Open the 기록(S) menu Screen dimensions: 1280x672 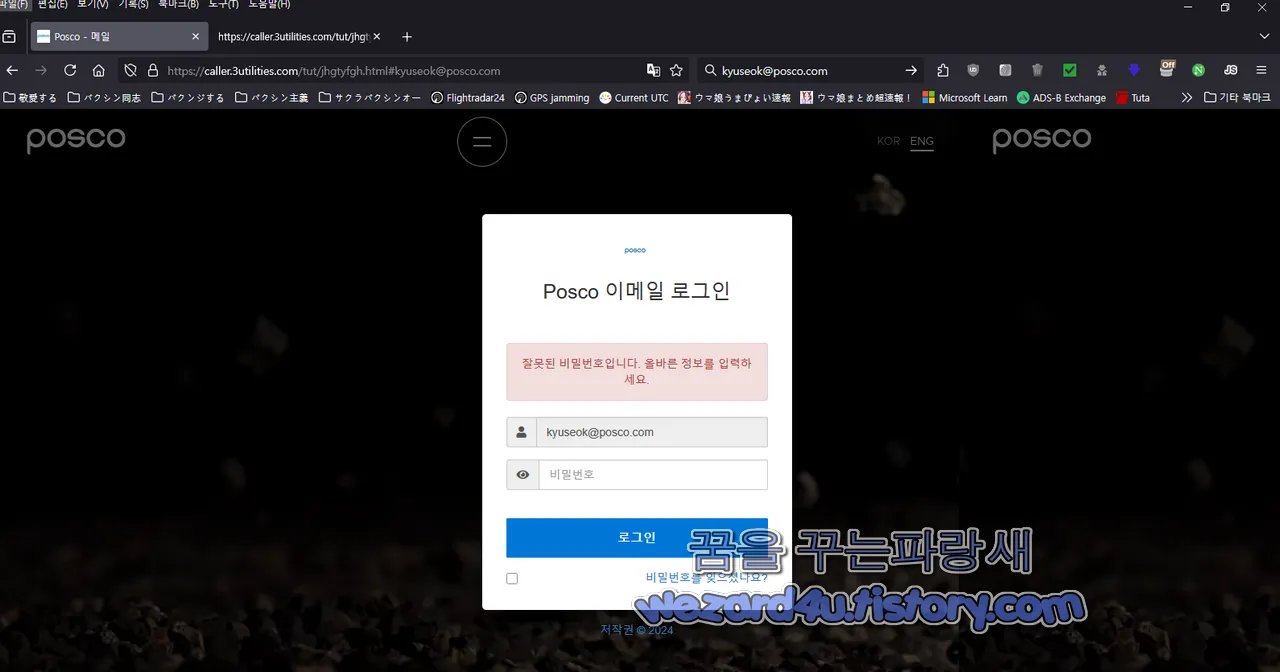point(133,5)
